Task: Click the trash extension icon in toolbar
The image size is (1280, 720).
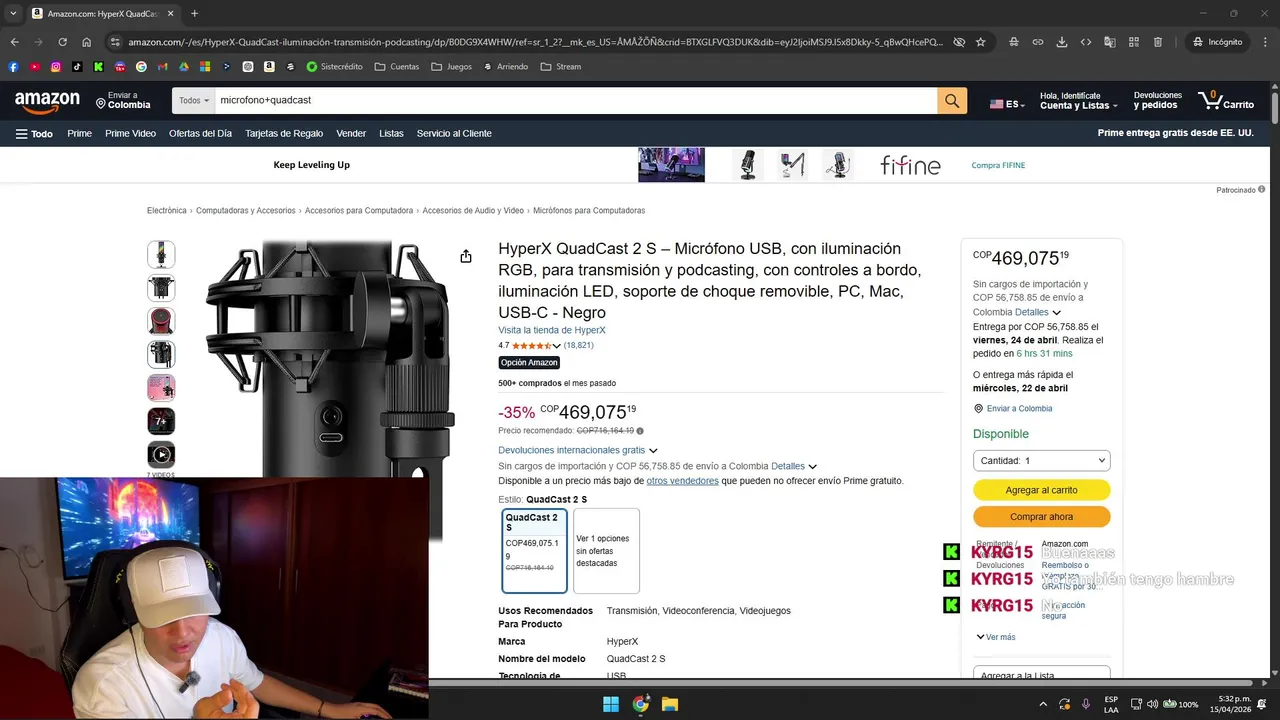Action: click(x=1158, y=42)
